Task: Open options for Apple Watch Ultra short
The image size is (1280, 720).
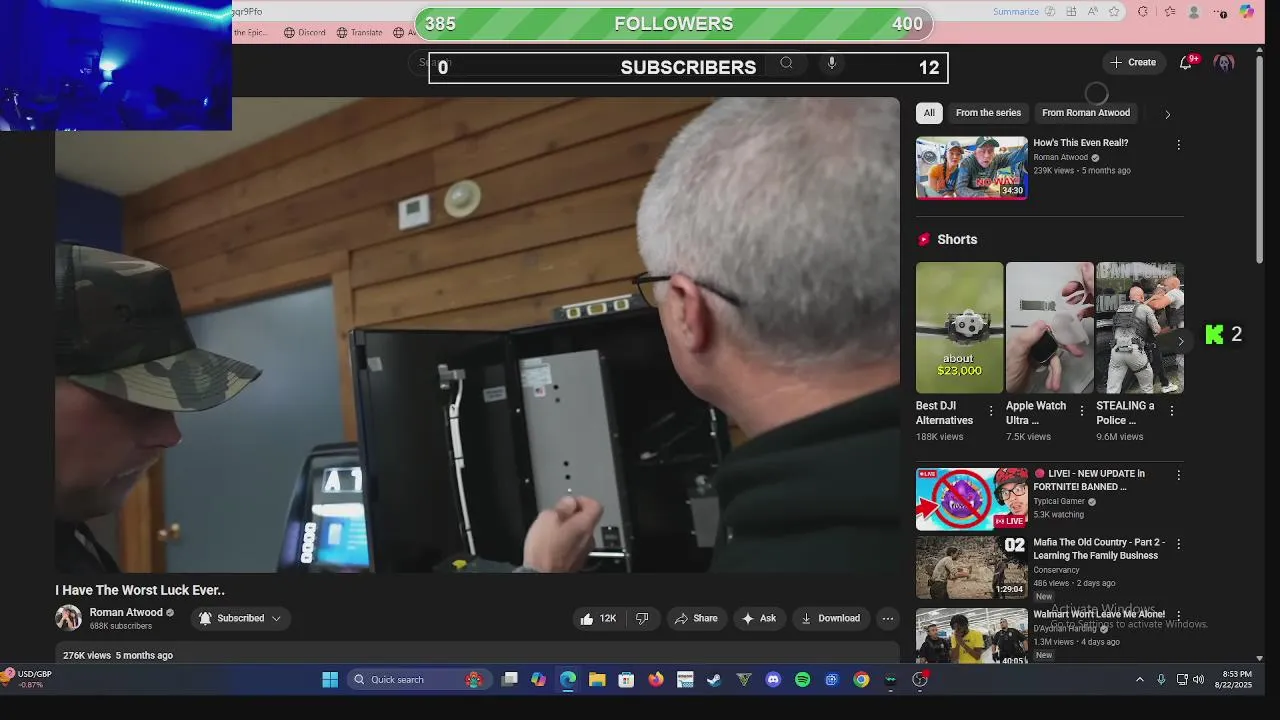Action: pyautogui.click(x=1081, y=411)
